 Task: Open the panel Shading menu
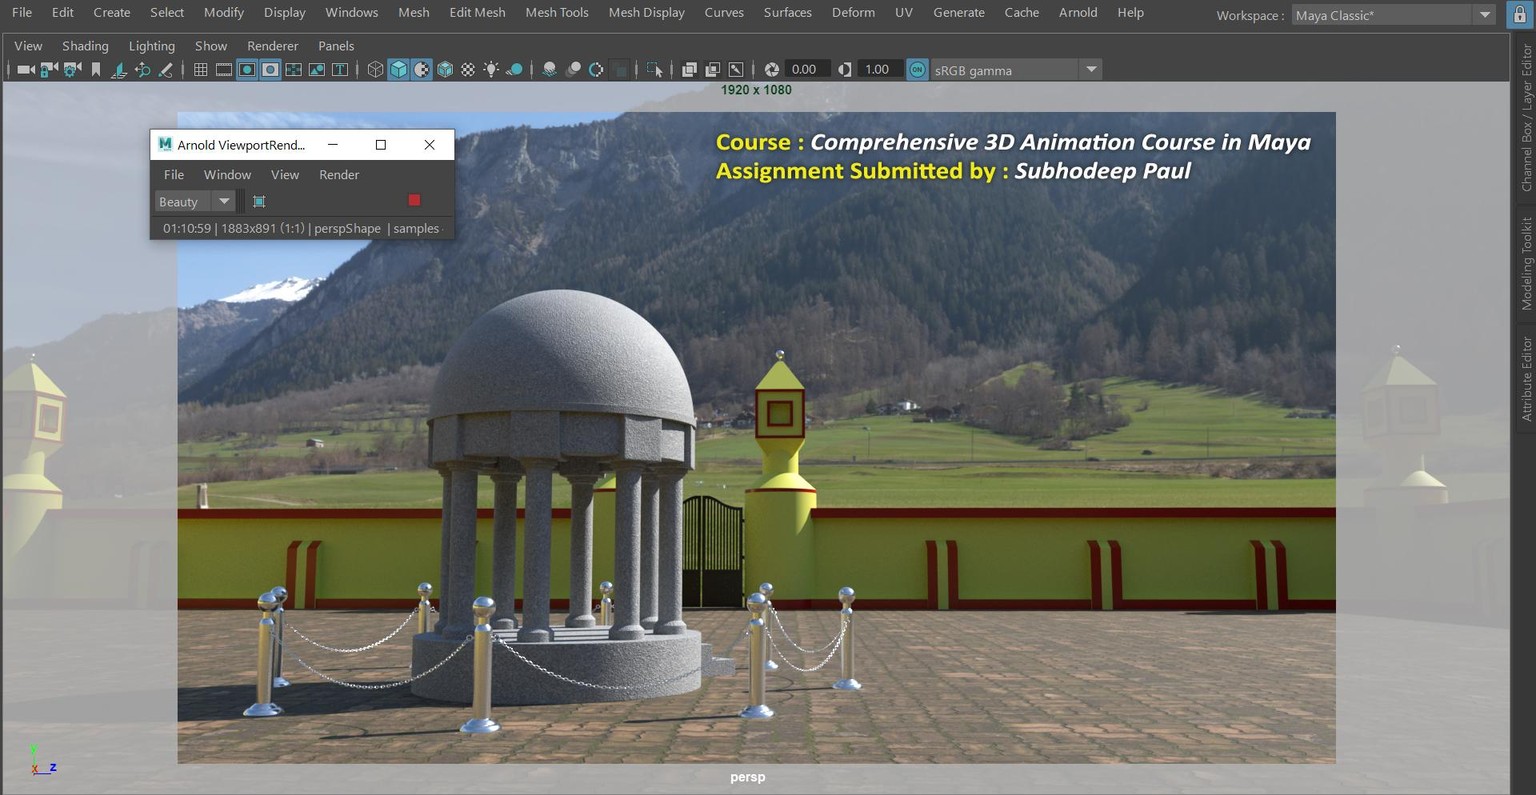coord(85,46)
